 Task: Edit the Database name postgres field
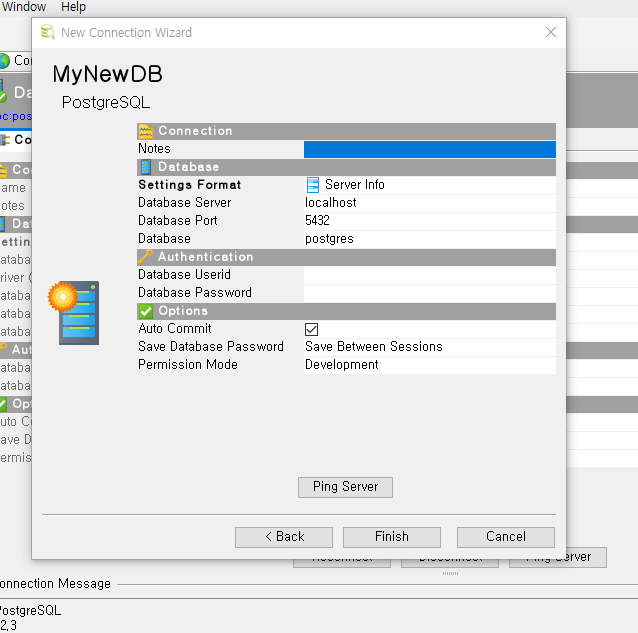[x=430, y=238]
